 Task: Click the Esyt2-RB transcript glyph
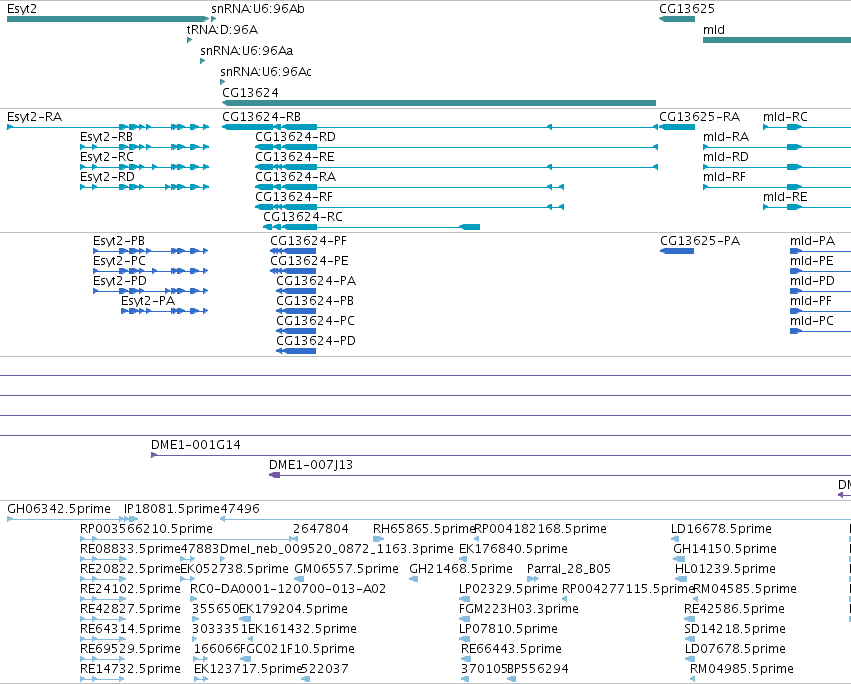[144, 147]
